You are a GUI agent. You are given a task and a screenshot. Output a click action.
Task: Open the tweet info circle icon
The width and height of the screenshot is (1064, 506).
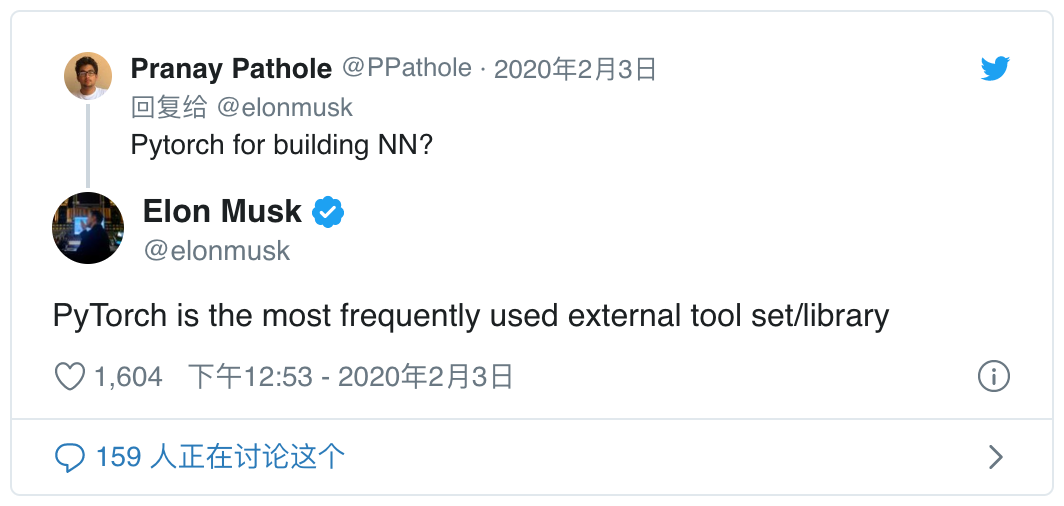click(x=993, y=376)
